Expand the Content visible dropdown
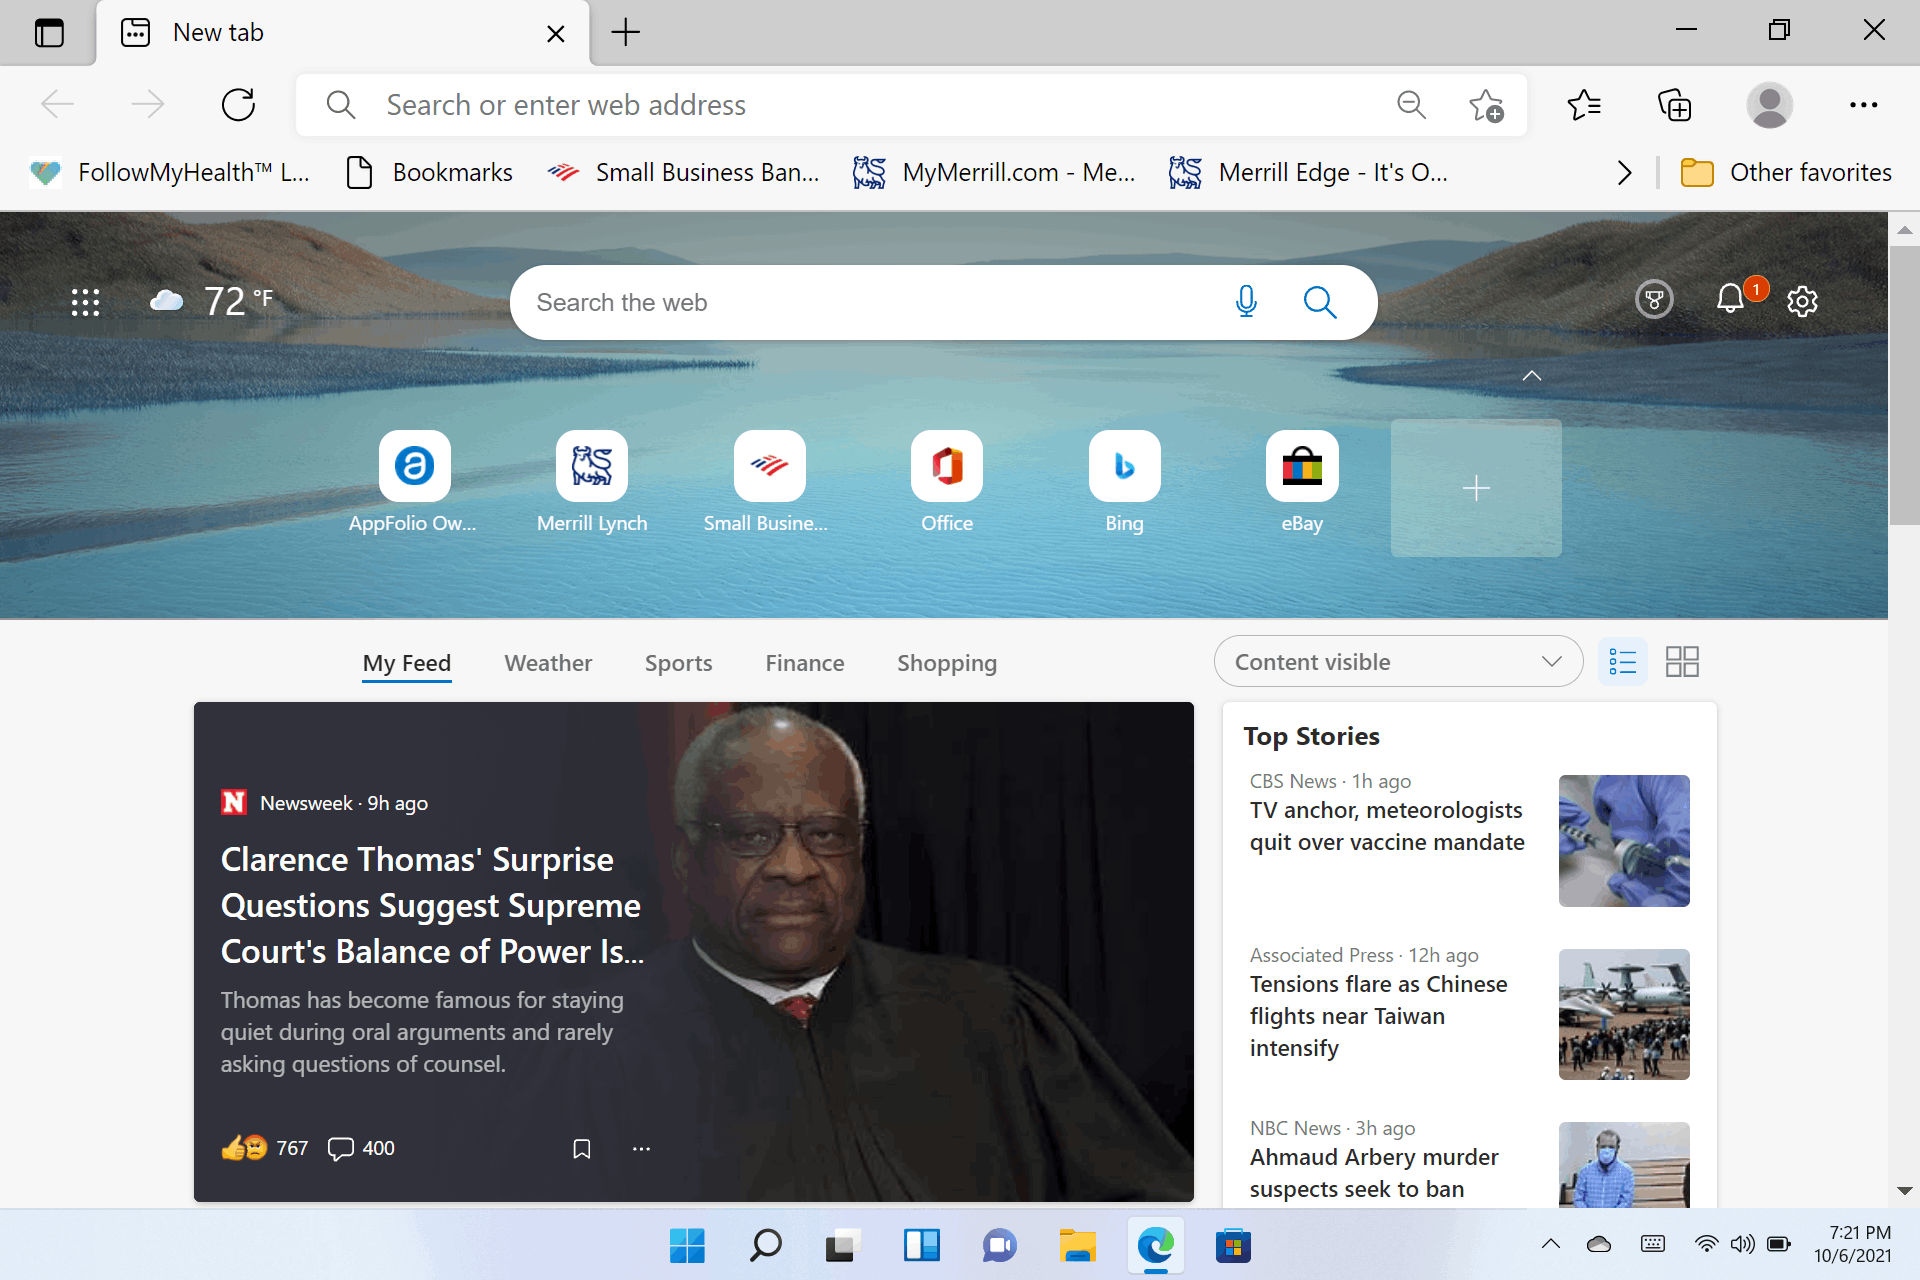 pyautogui.click(x=1398, y=662)
